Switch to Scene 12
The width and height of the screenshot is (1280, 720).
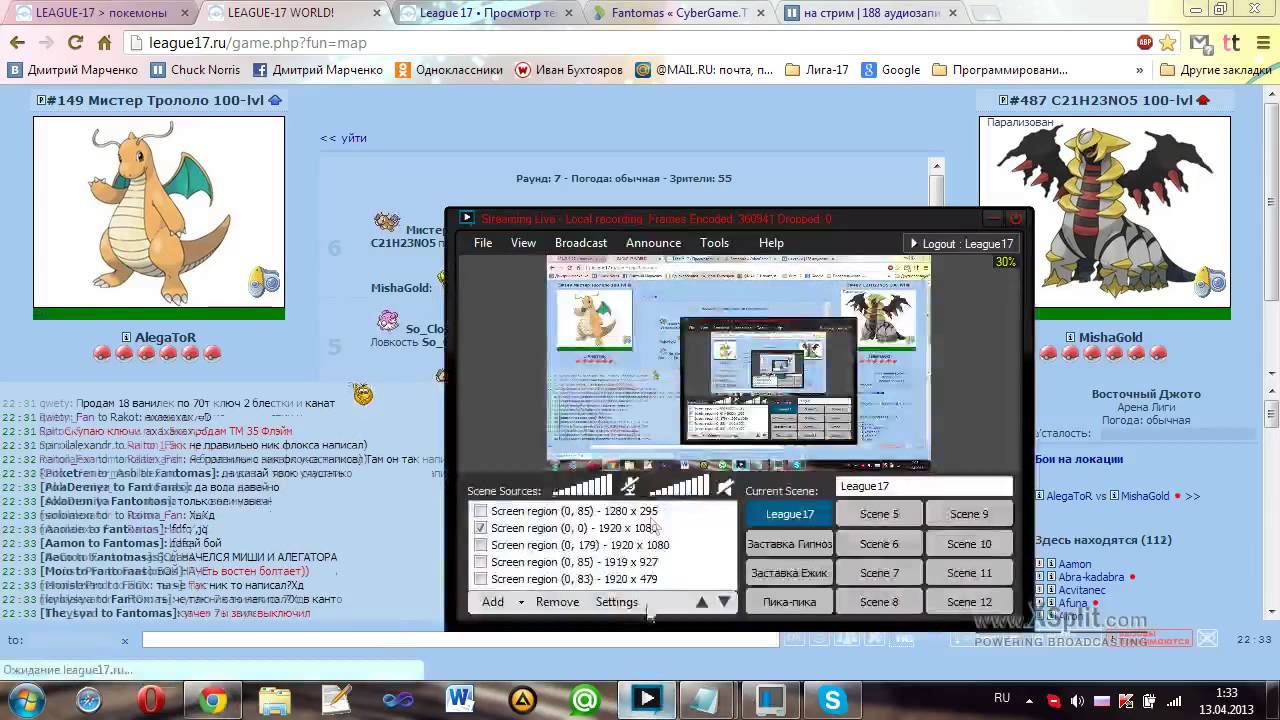tap(969, 602)
